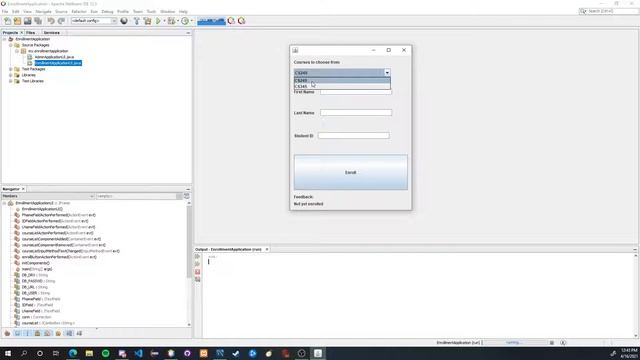Open the Refactor menu
This screenshot has height=360, width=640.
(x=79, y=11)
